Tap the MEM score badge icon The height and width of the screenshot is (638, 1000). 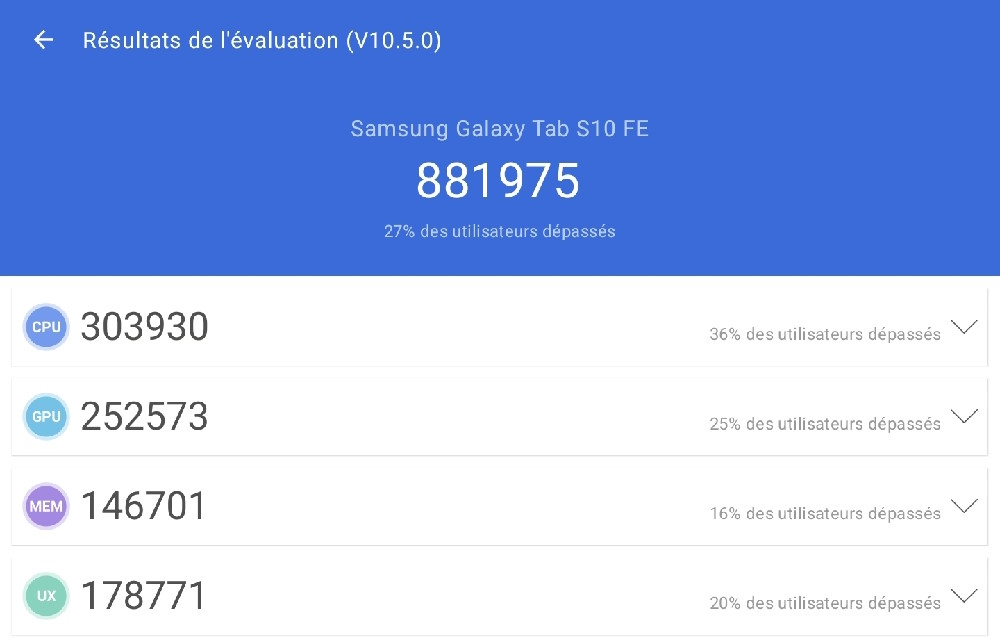coord(46,506)
